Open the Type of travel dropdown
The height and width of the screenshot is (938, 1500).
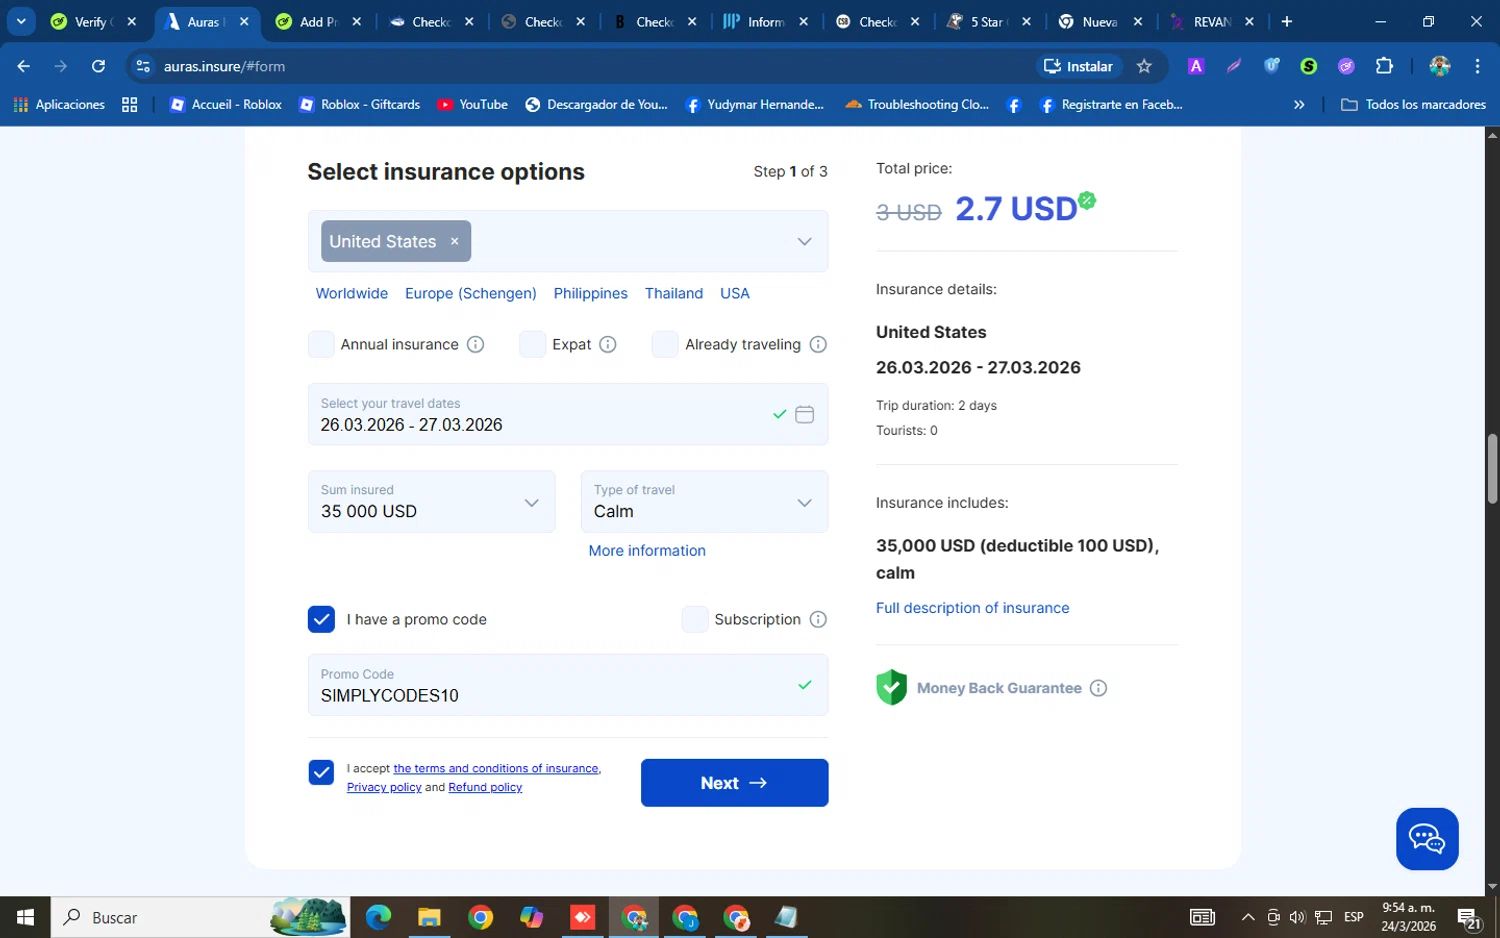704,501
